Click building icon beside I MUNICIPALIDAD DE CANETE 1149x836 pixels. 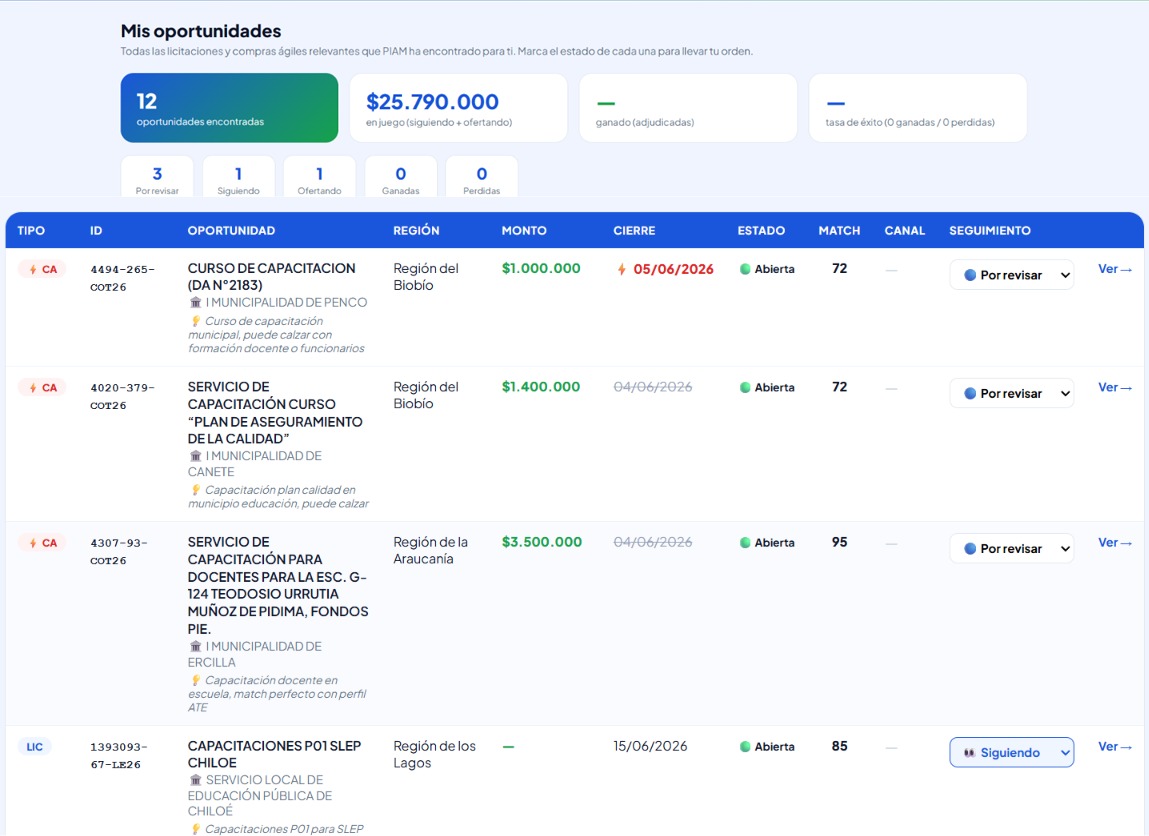[x=195, y=456]
